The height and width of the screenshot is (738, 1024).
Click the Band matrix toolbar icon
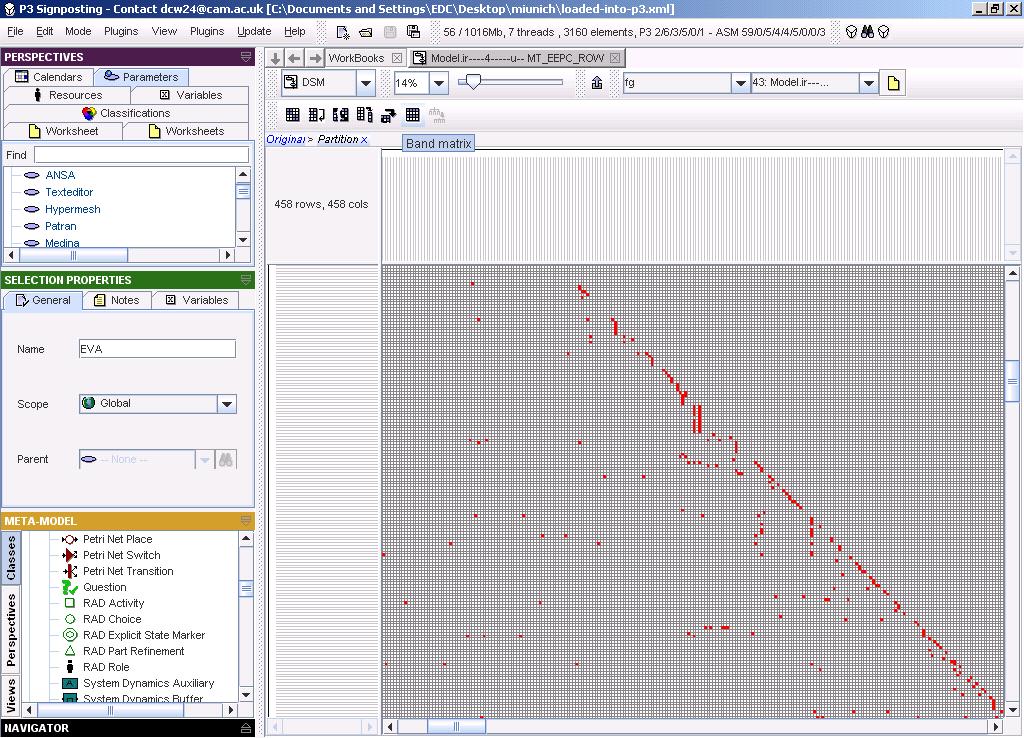pos(412,115)
